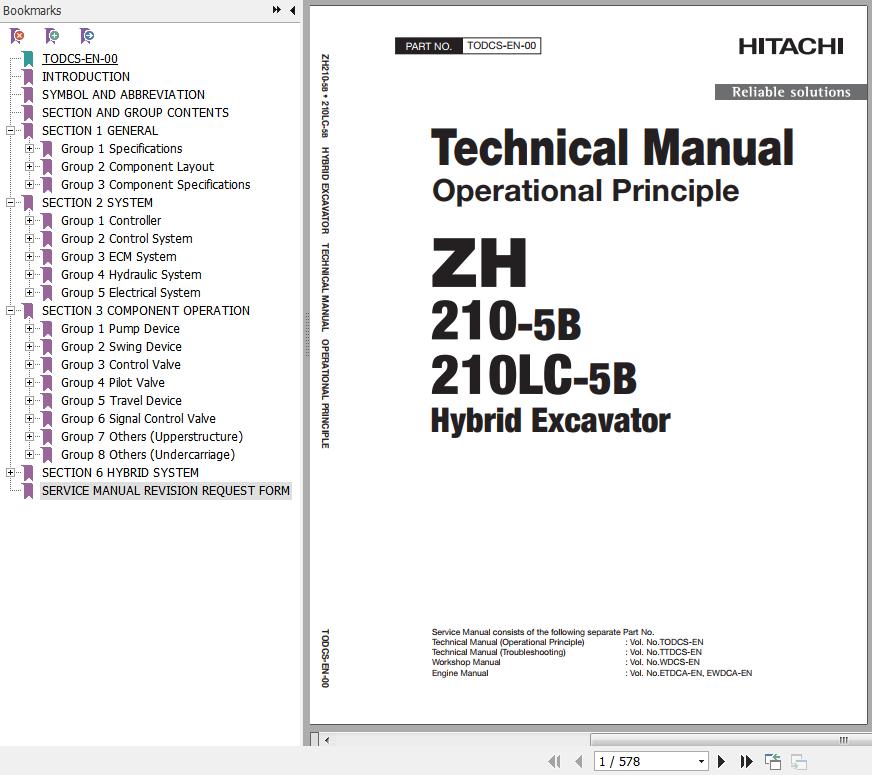The image size is (872, 775).
Task: Collapse the bookmarks panel with left triangle
Action: coord(293,10)
